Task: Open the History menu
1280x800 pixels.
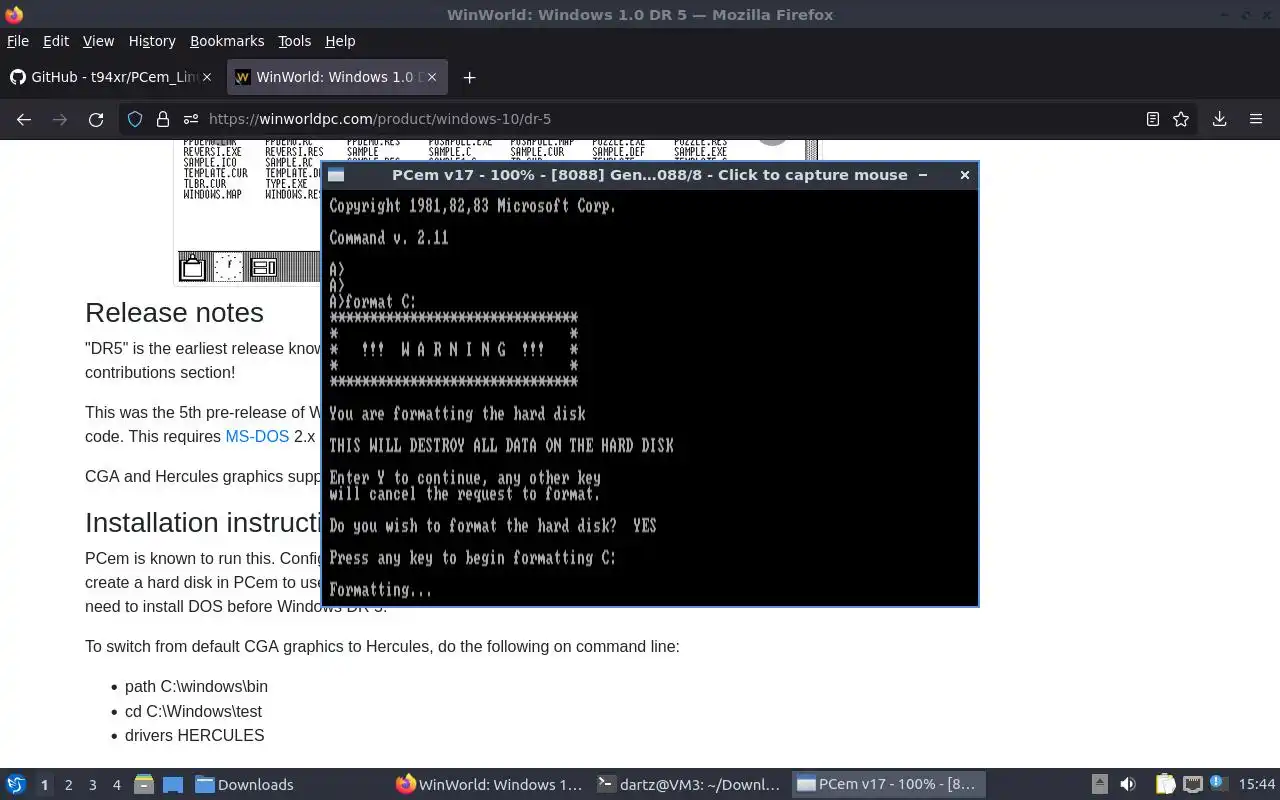Action: pyautogui.click(x=152, y=41)
